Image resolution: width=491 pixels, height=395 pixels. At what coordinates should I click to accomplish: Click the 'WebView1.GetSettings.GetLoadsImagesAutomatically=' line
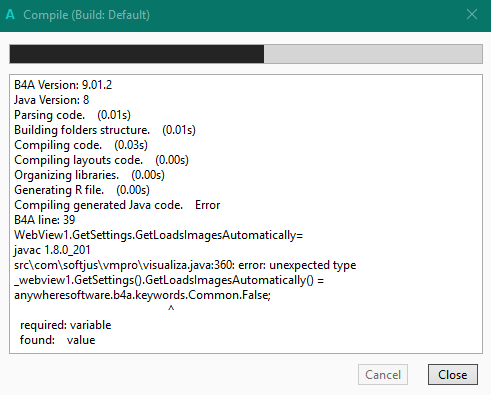point(158,235)
